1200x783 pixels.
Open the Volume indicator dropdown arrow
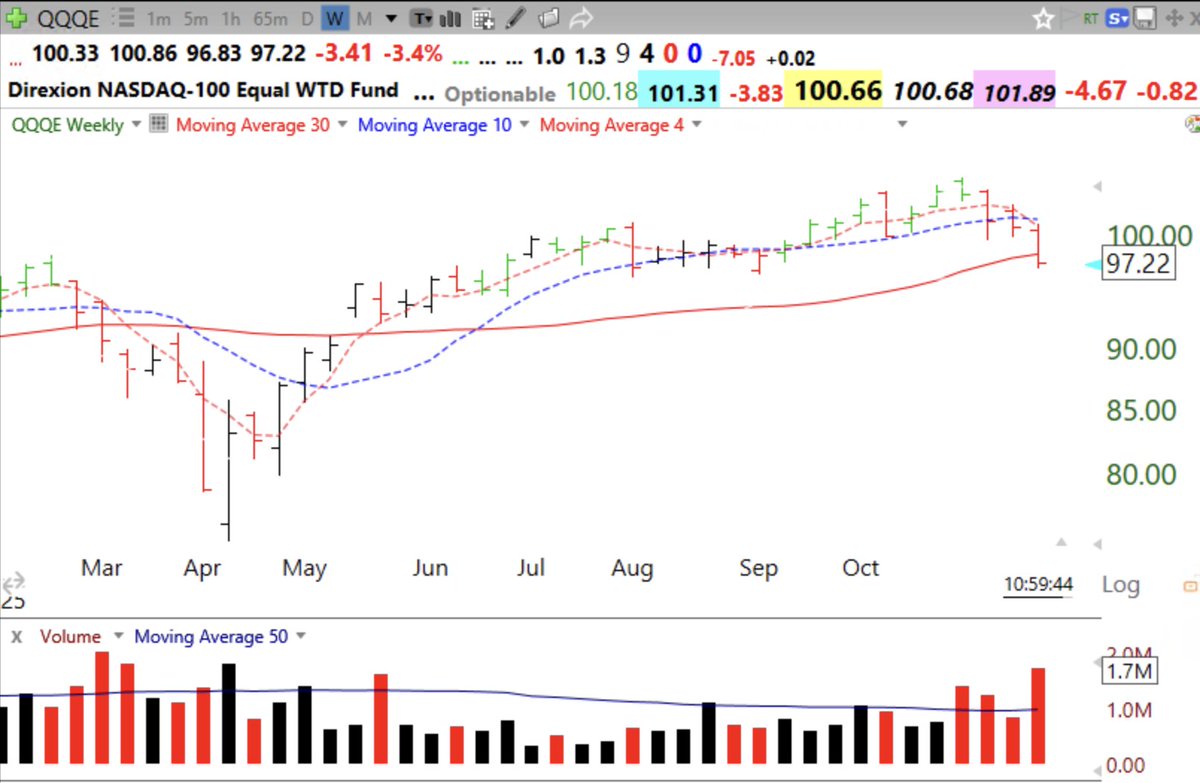(117, 636)
